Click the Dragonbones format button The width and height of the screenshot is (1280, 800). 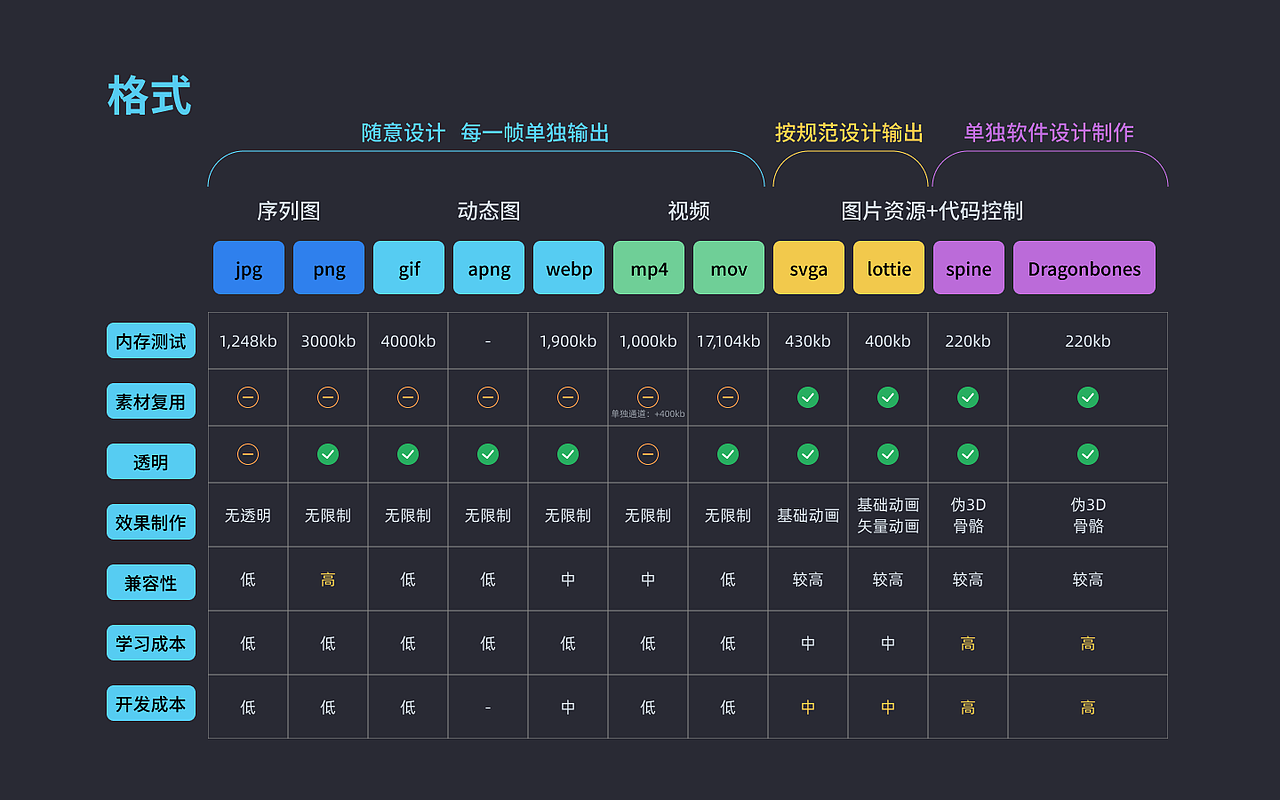(x=1084, y=267)
